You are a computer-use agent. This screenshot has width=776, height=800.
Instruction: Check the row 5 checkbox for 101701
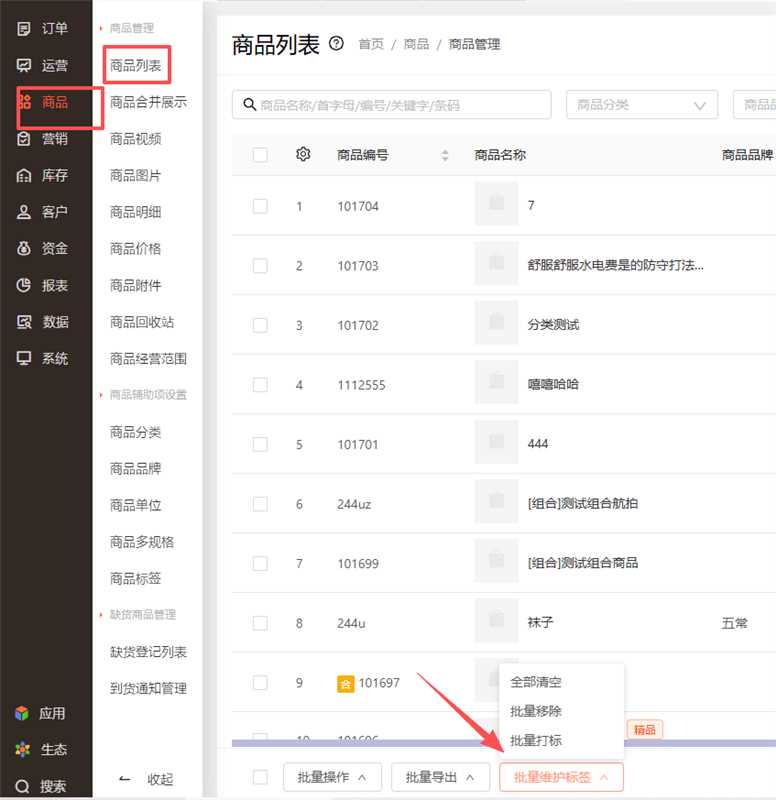260,444
